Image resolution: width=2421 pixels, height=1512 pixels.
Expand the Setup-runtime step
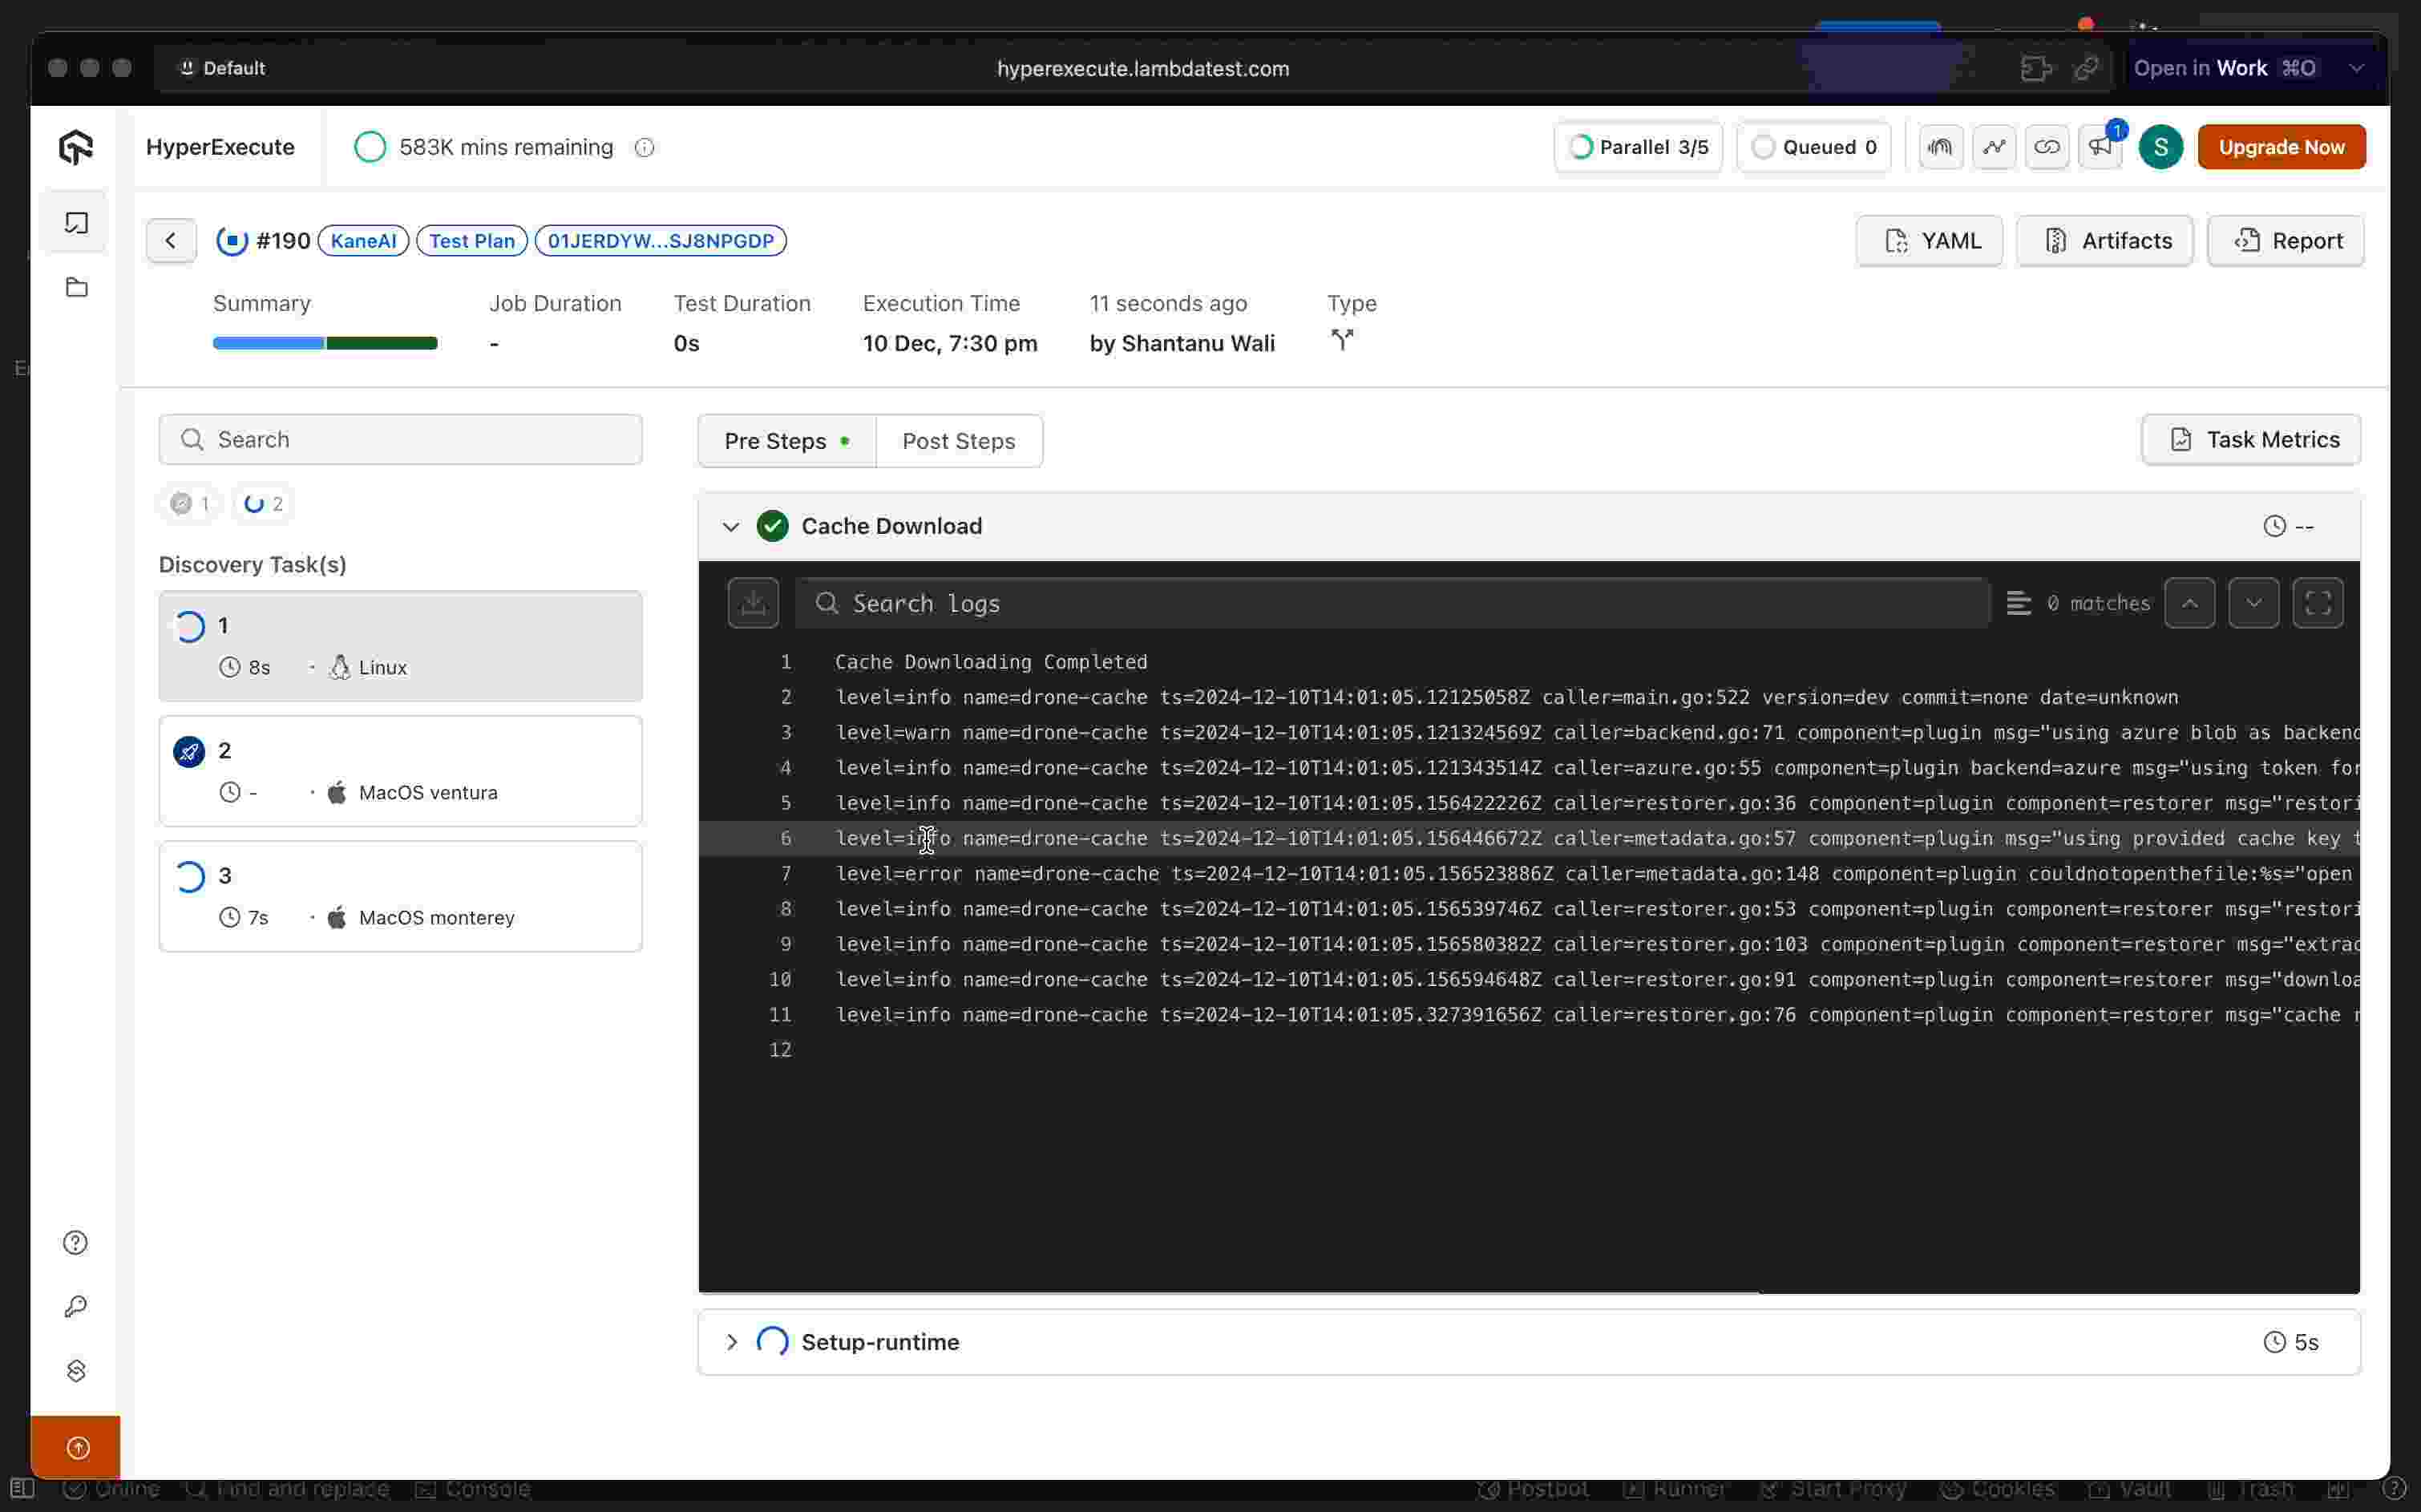[x=731, y=1342]
